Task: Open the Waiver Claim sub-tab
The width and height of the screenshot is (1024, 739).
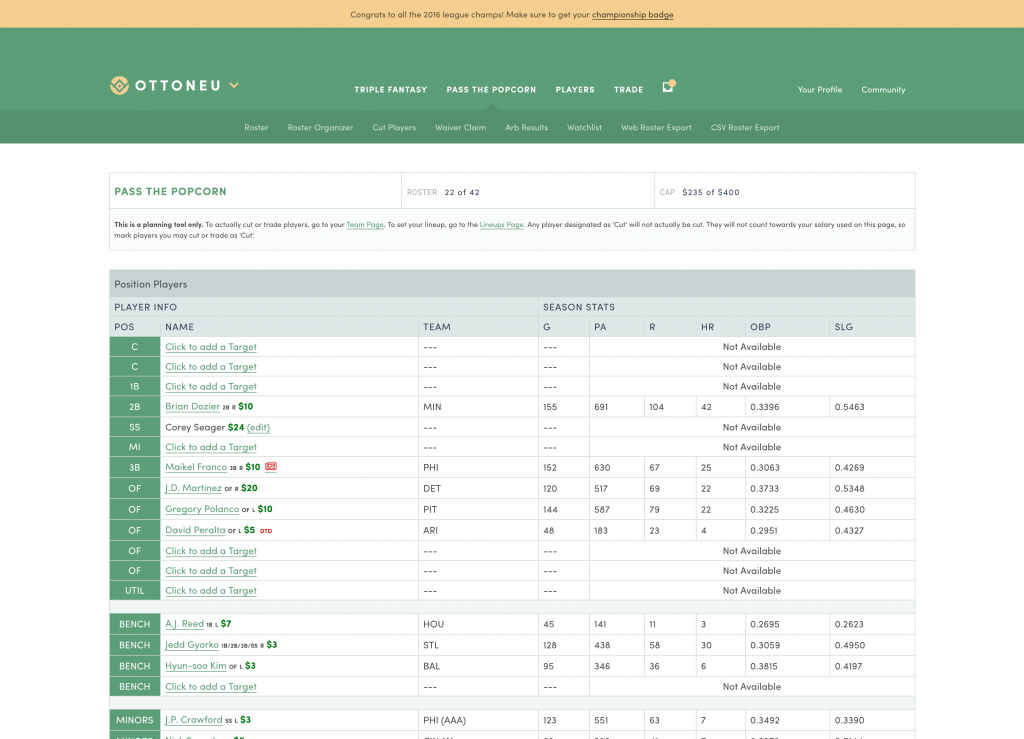Action: (460, 127)
